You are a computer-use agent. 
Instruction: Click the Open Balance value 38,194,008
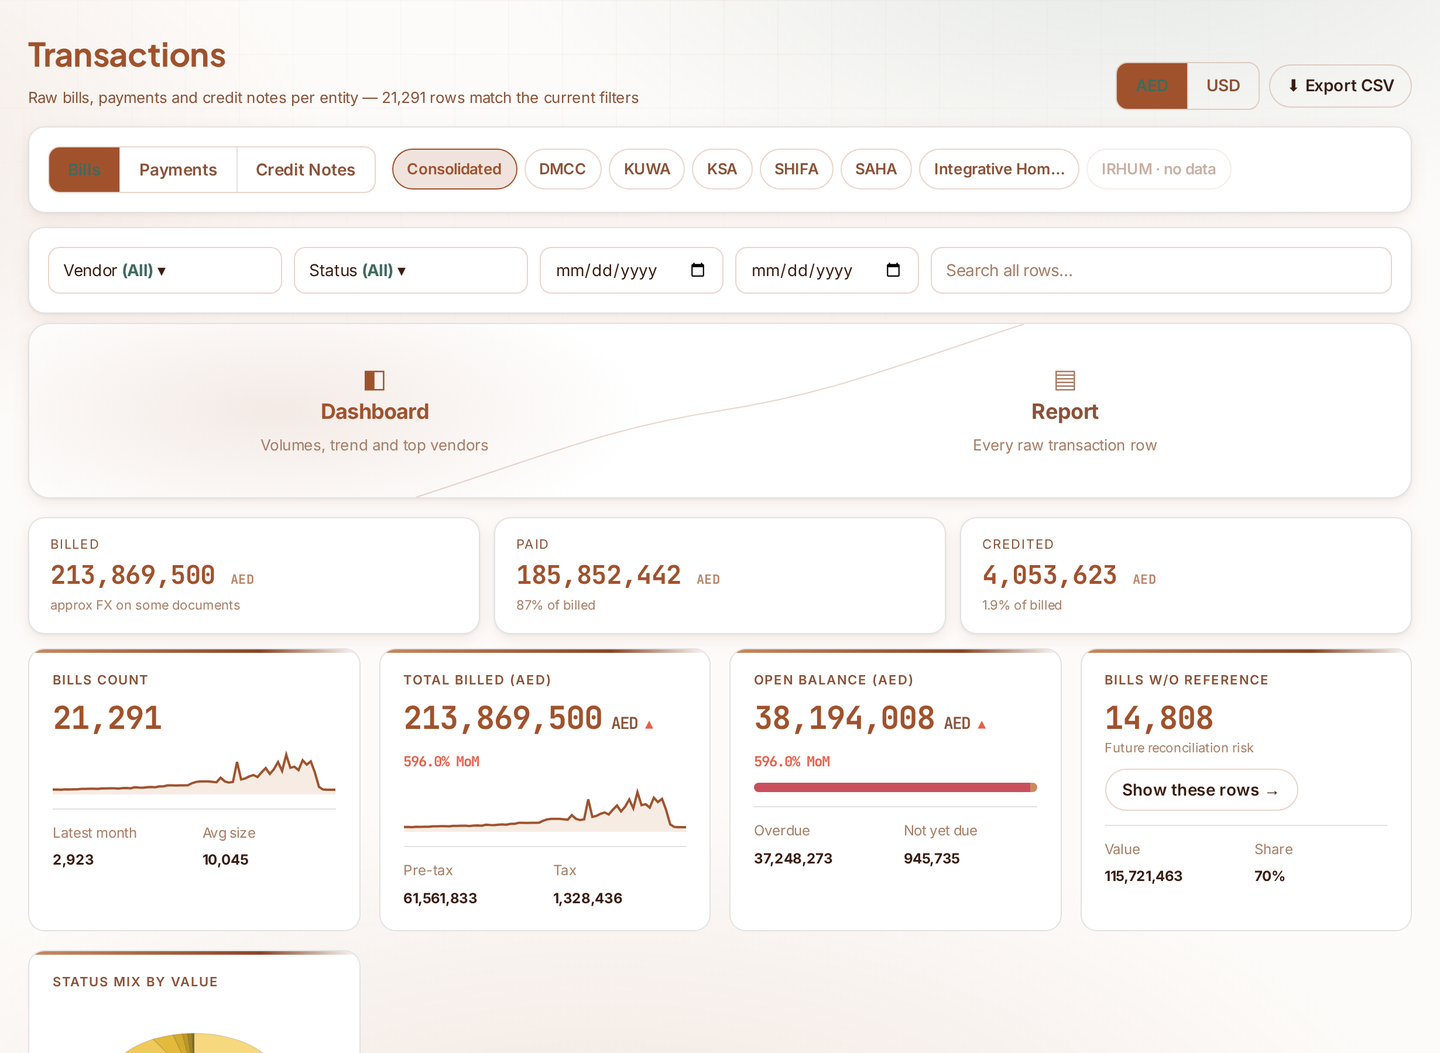click(x=844, y=718)
